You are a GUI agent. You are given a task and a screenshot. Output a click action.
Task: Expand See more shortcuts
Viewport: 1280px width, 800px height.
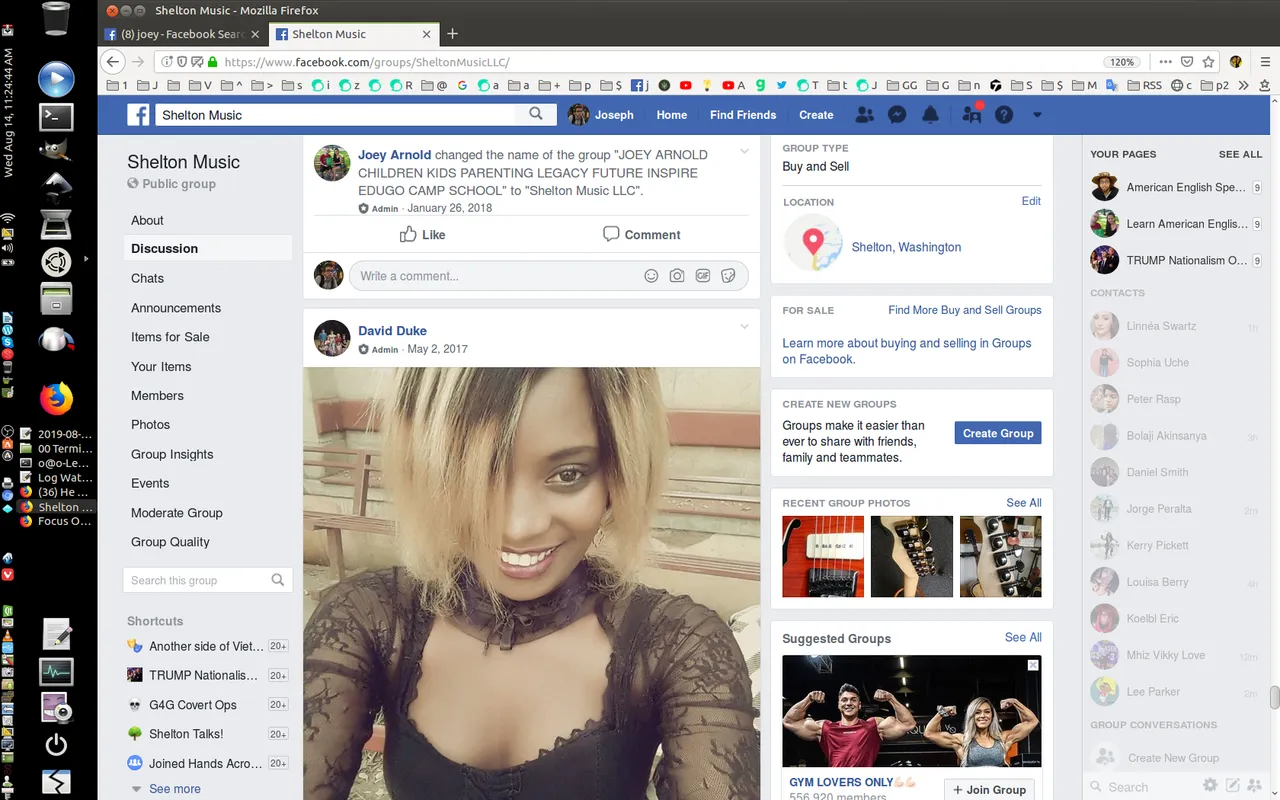pos(174,789)
